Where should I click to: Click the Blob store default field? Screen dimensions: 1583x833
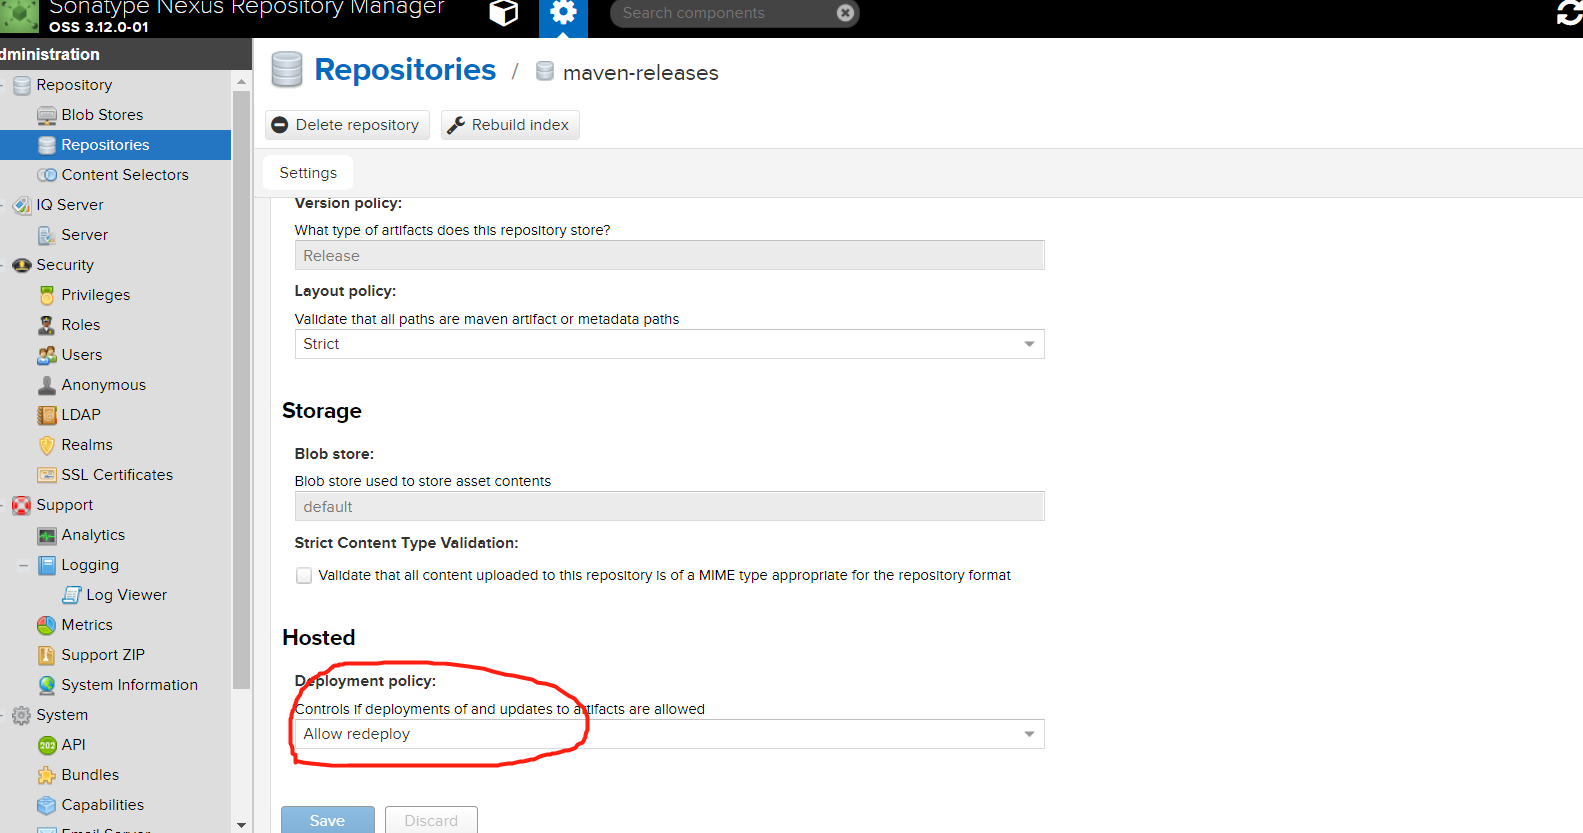[x=669, y=507]
